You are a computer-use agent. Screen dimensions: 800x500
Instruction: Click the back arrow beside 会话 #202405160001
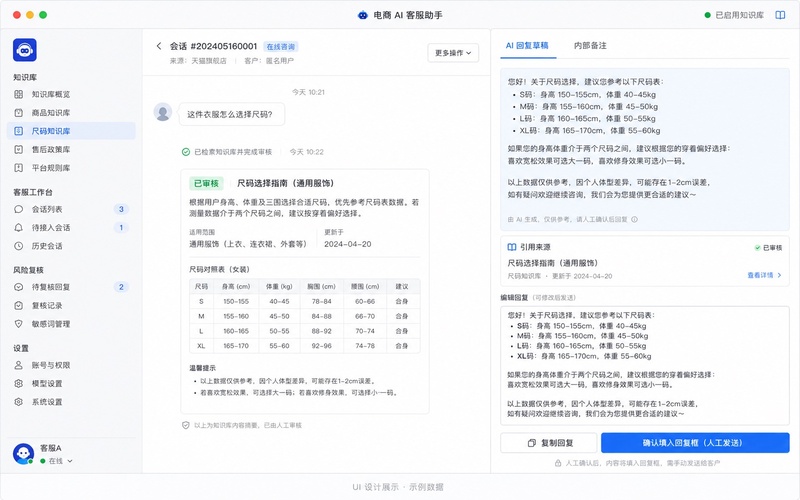(x=159, y=46)
